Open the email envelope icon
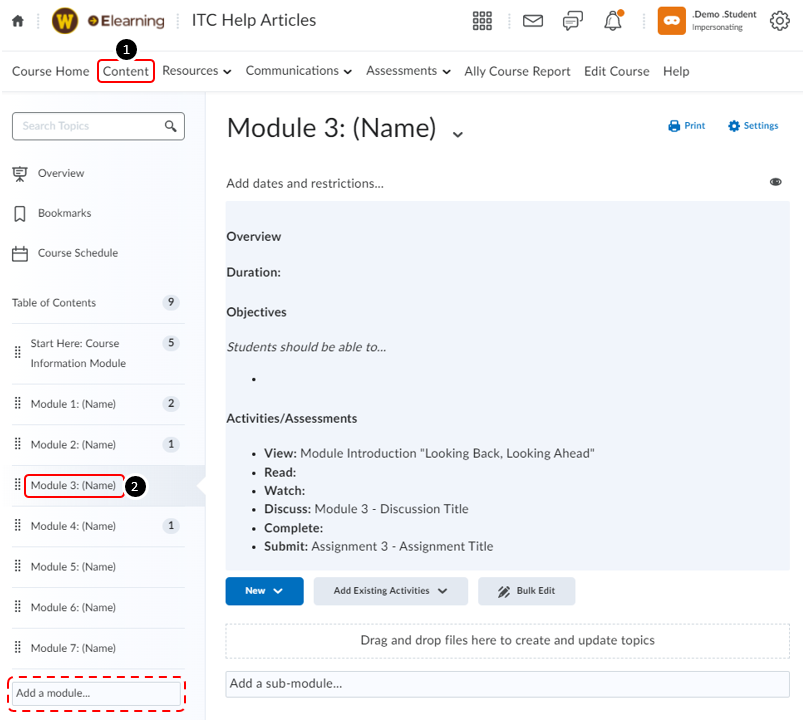803x720 pixels. 532,20
